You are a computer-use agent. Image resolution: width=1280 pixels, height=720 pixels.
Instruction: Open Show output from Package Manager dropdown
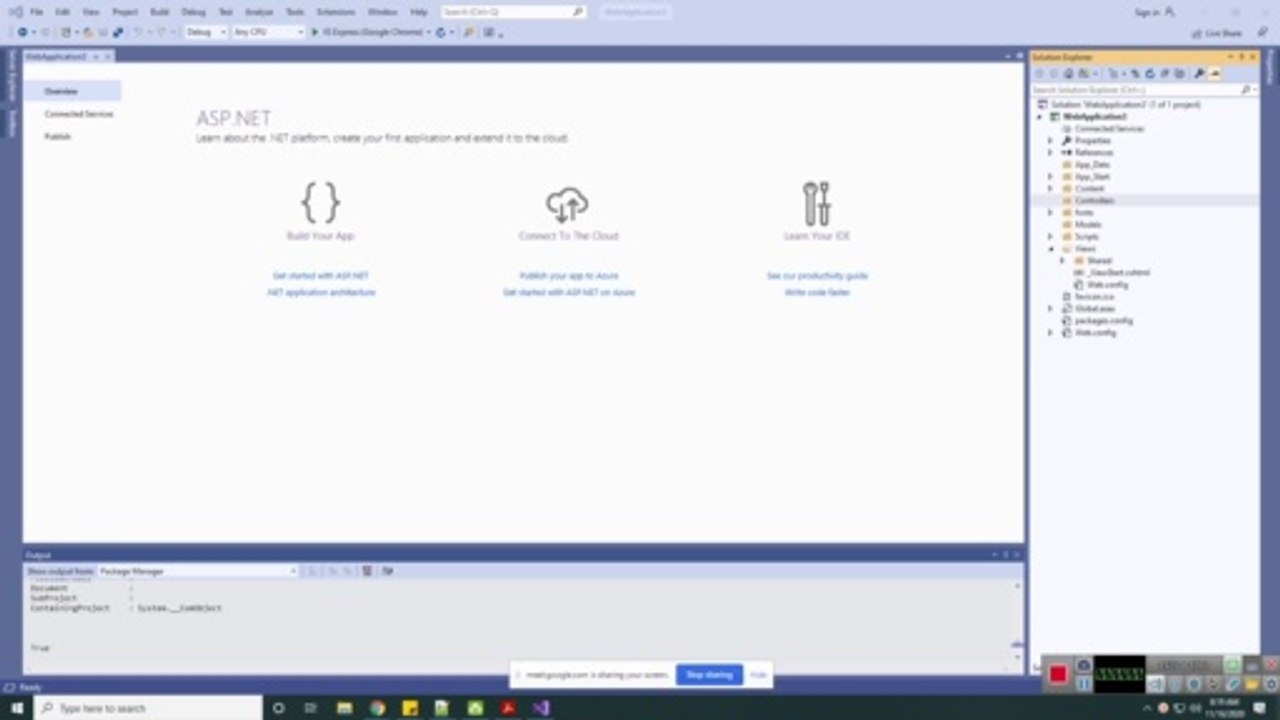(x=198, y=571)
